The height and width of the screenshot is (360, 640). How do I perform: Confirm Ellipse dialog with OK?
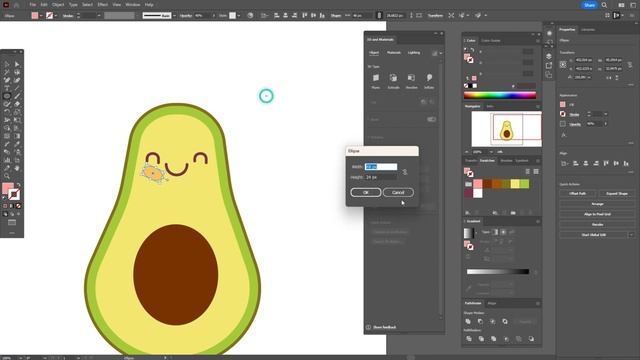click(x=366, y=192)
